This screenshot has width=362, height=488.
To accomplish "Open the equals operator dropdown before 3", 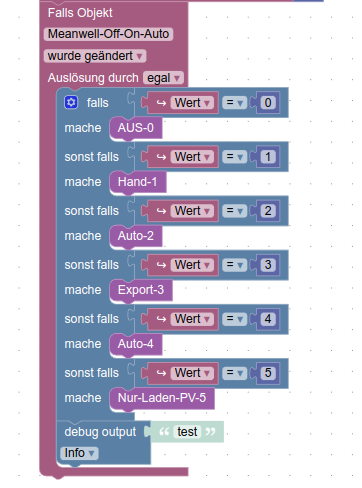I will coord(235,265).
